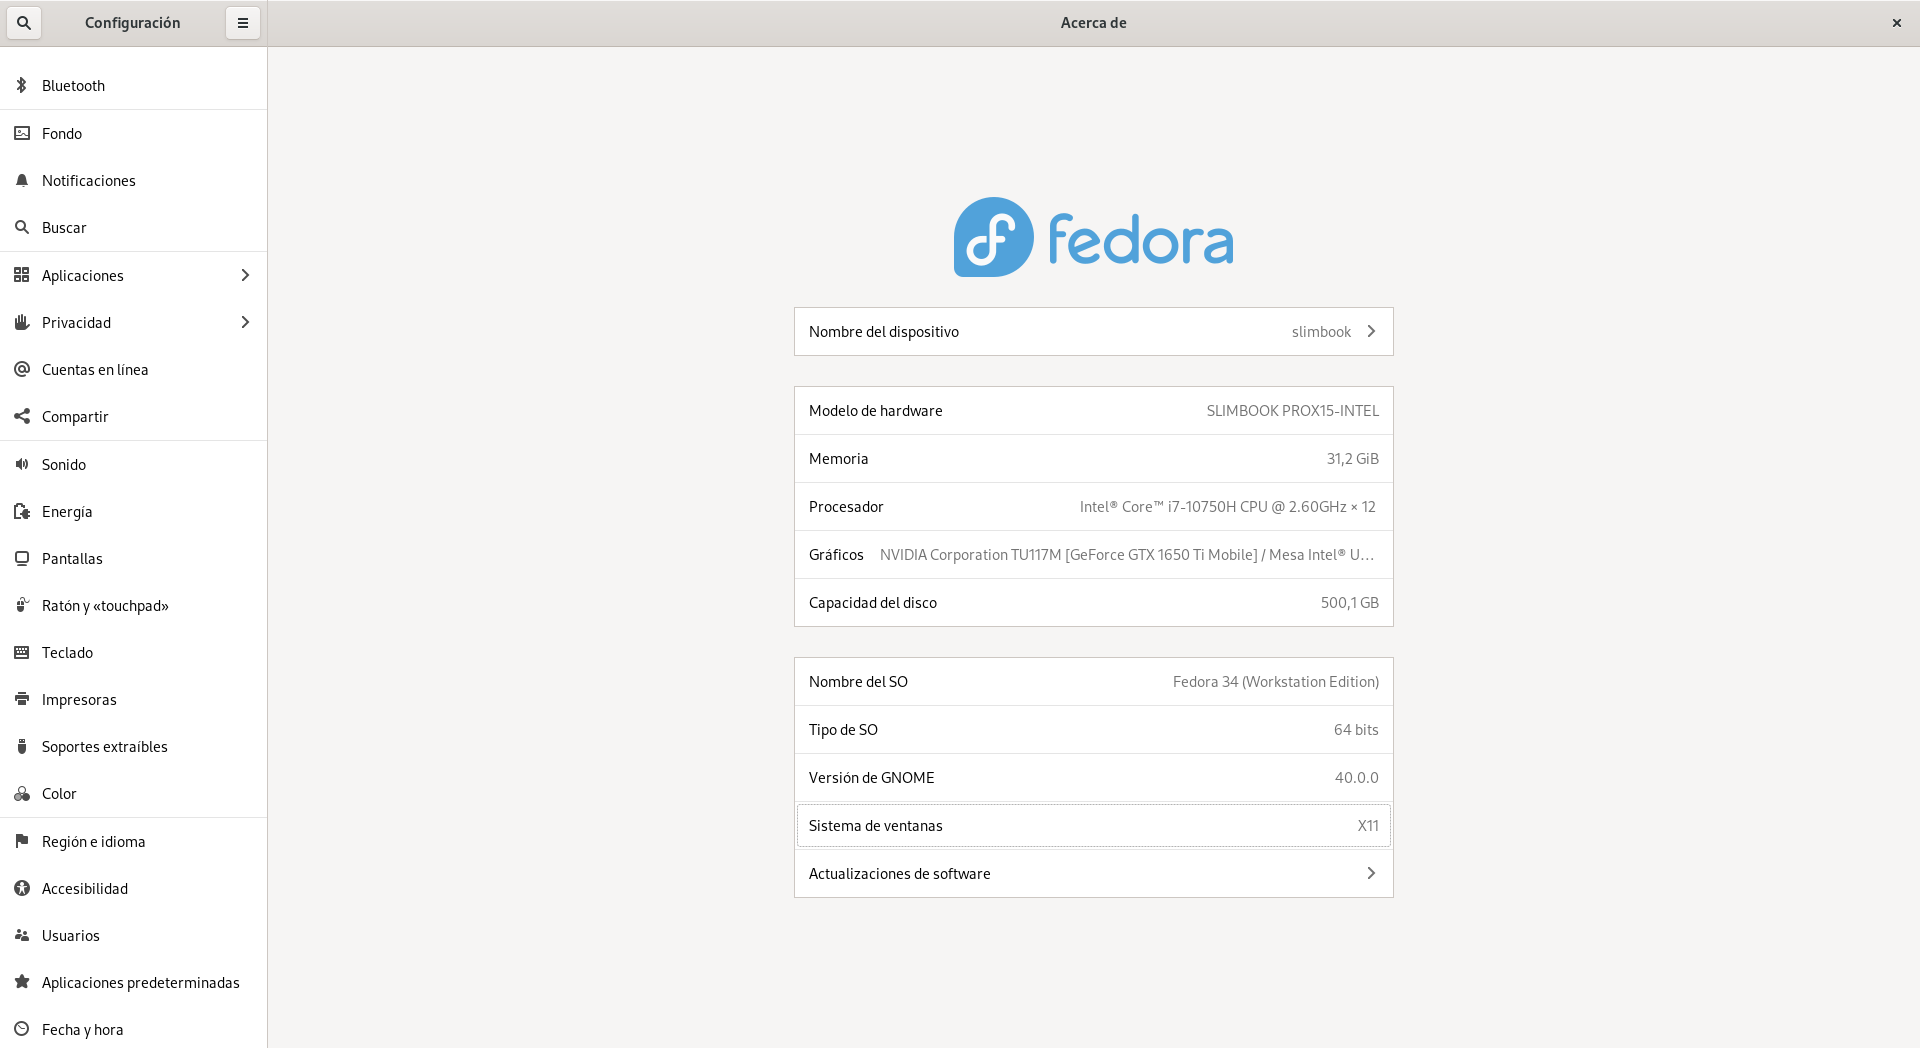
Task: Click the Soportes extraíbles USB icon
Action: click(22, 746)
